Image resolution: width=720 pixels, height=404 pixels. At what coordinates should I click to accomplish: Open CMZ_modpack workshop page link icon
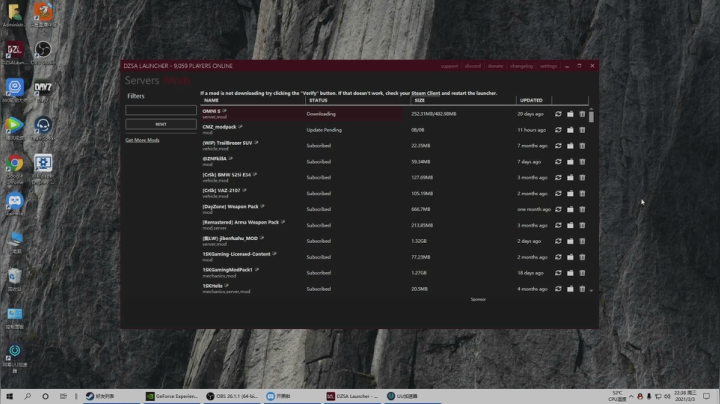(x=240, y=127)
